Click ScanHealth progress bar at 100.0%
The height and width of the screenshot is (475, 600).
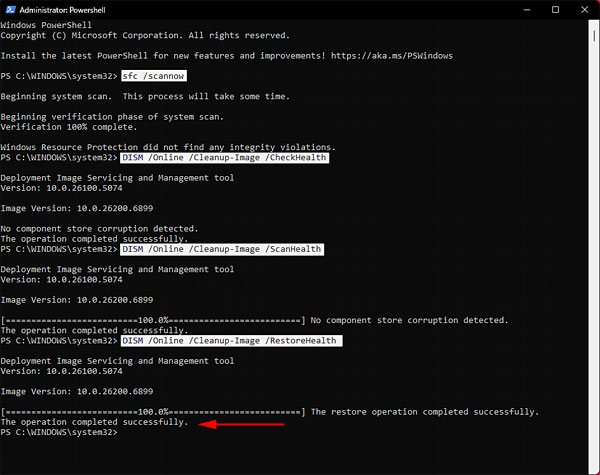click(x=153, y=320)
